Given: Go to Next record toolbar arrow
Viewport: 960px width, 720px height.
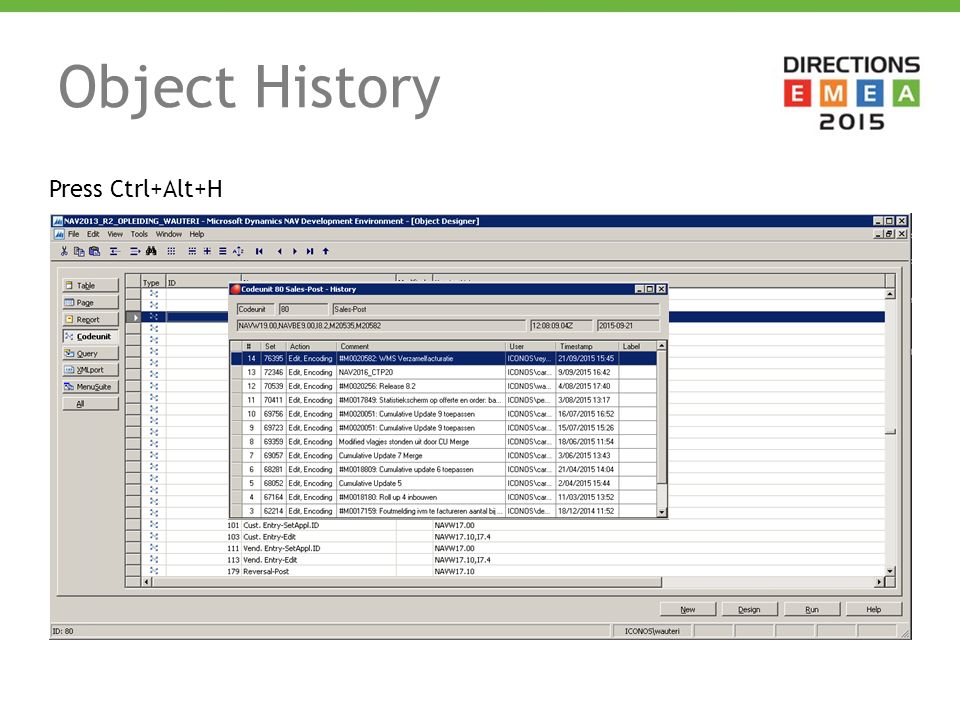Looking at the screenshot, I should point(294,251).
